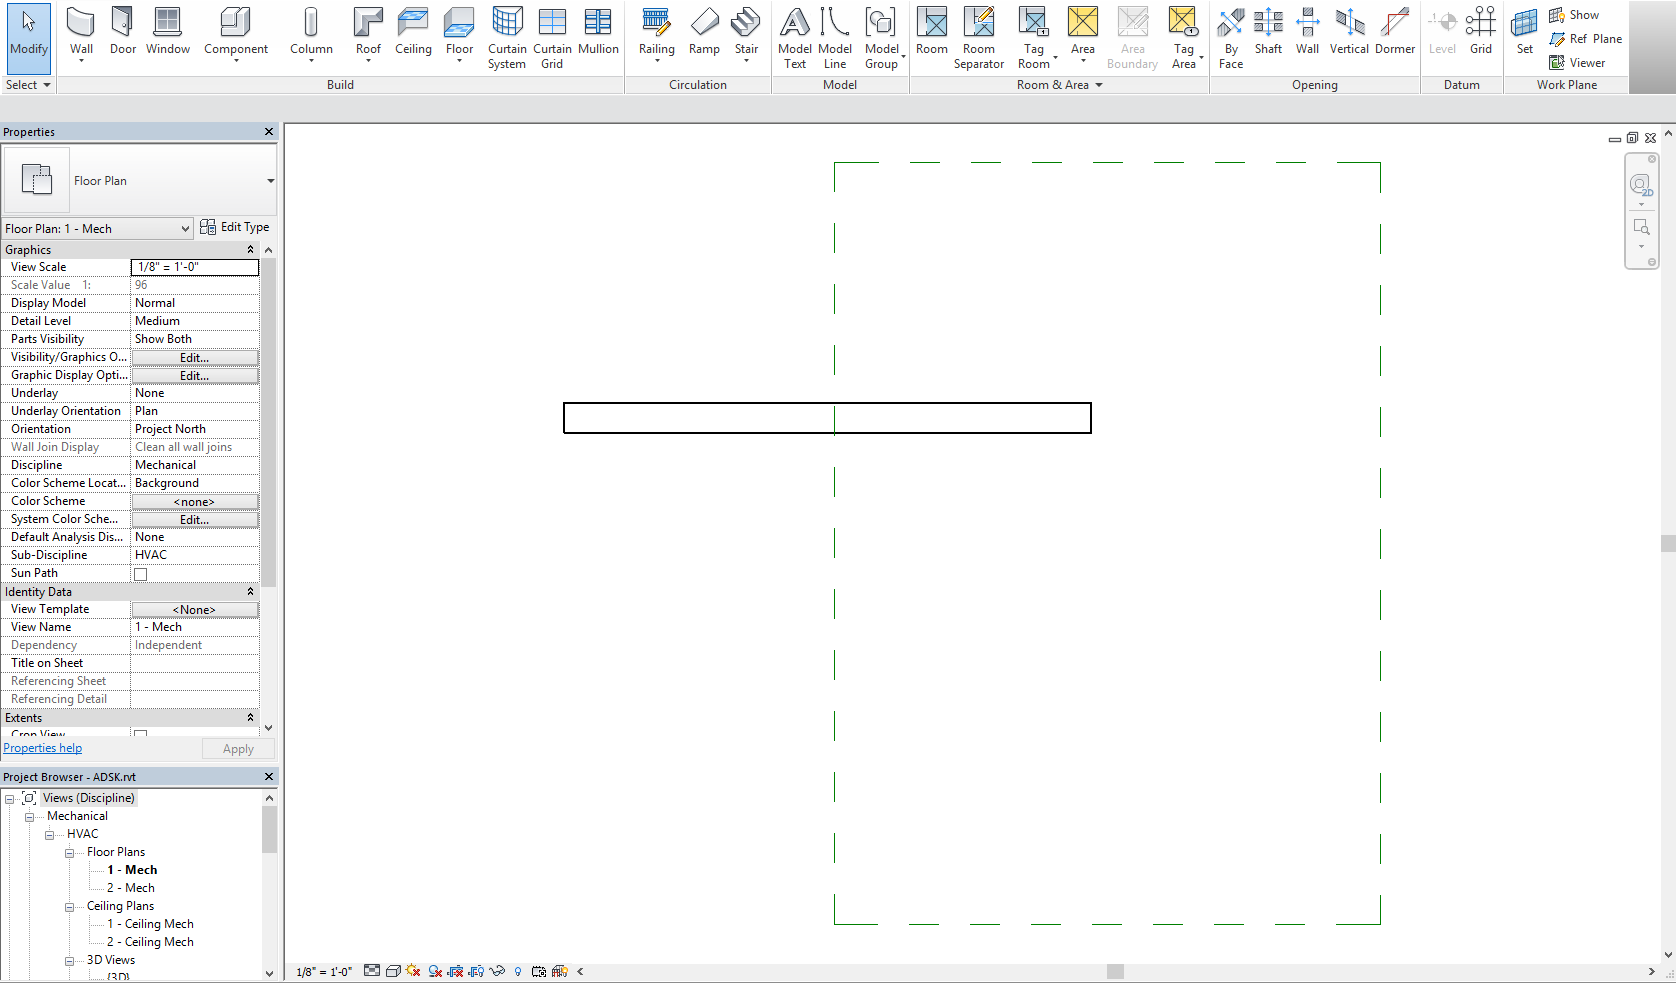Open the Component tool dropdown arrow
1676x983 pixels.
click(236, 61)
